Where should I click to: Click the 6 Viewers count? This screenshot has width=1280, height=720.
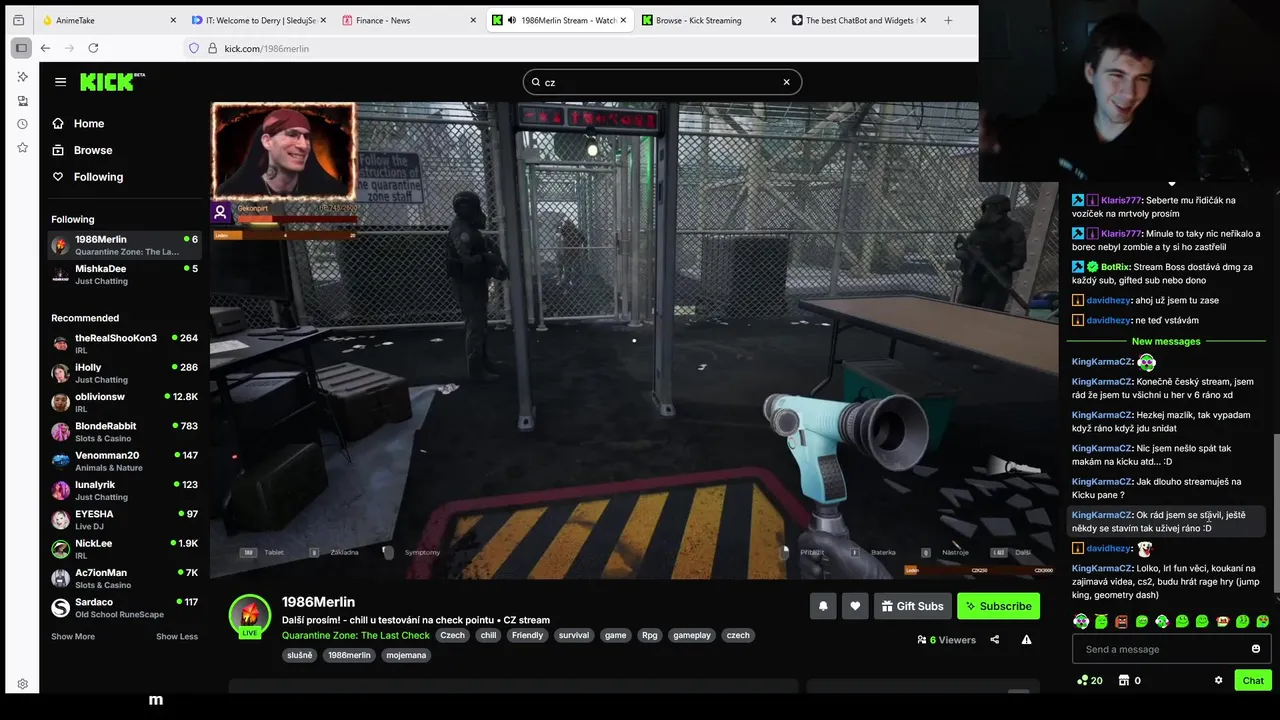[946, 640]
